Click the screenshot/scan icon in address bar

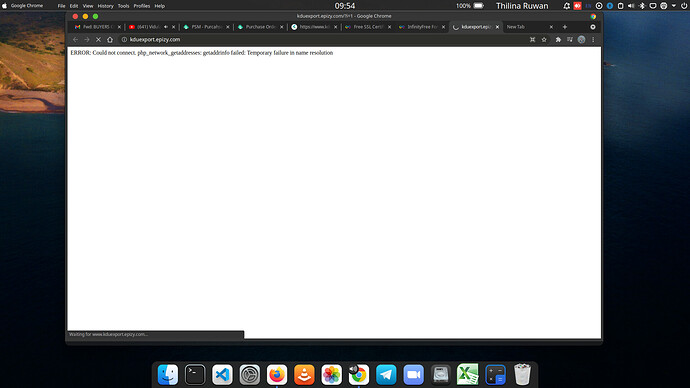pos(532,40)
